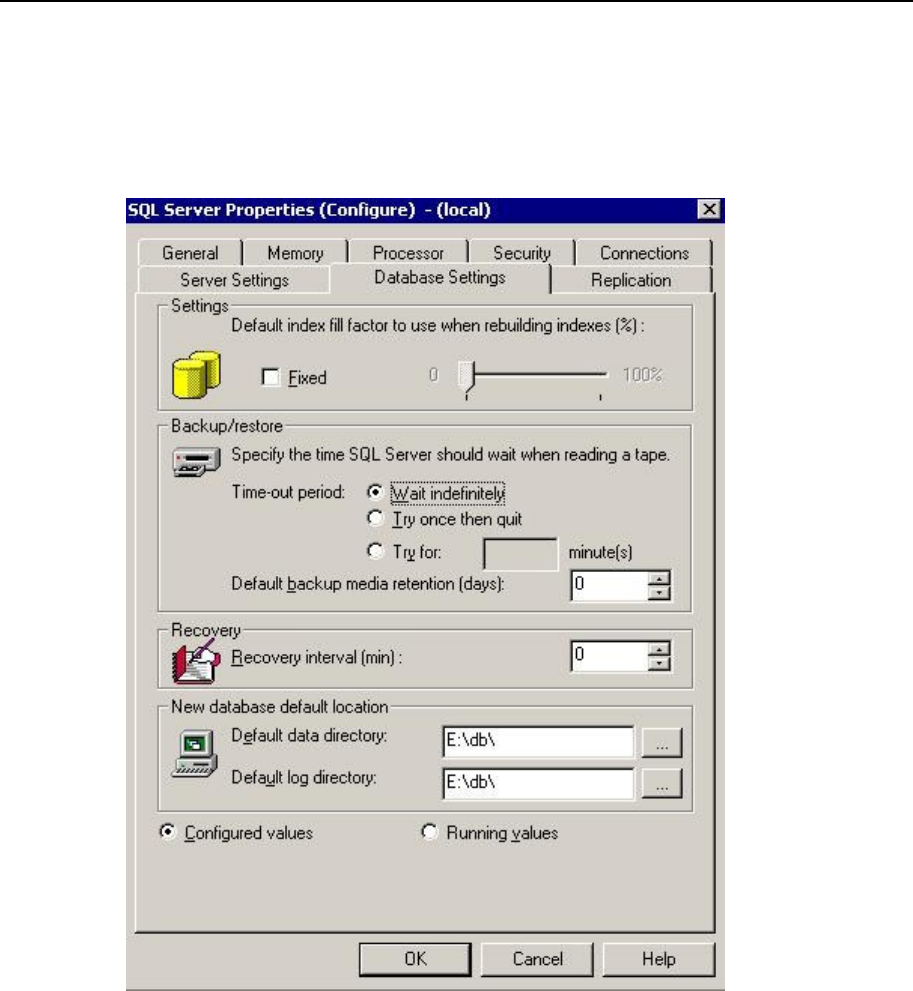Go to the Connections tab

coord(644,253)
